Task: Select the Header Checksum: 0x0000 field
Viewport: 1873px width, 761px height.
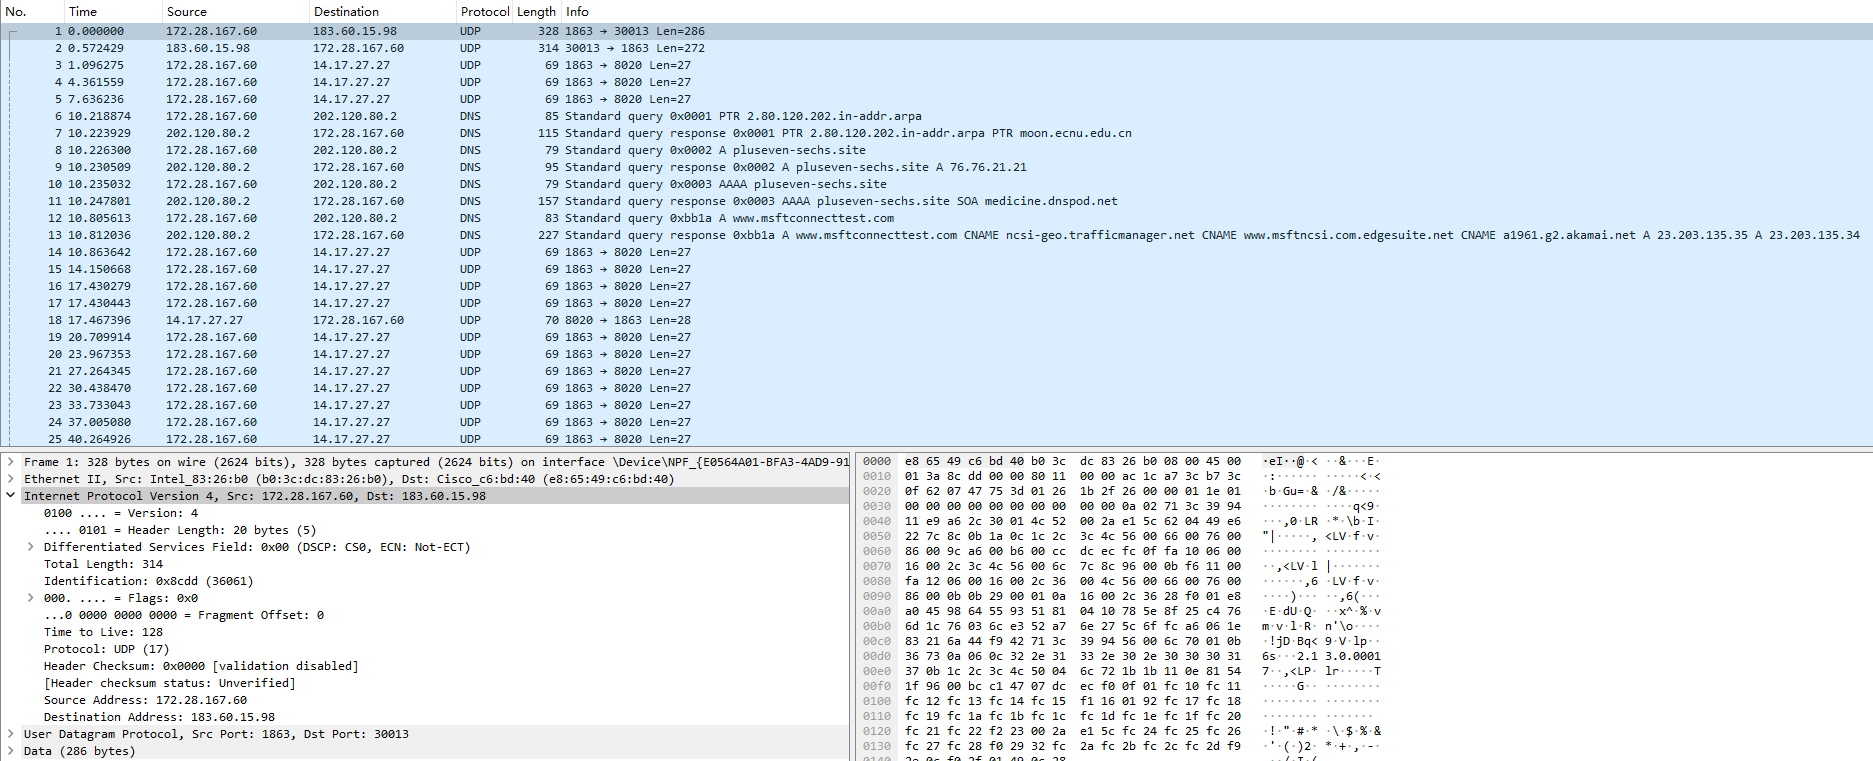Action: [x=201, y=666]
